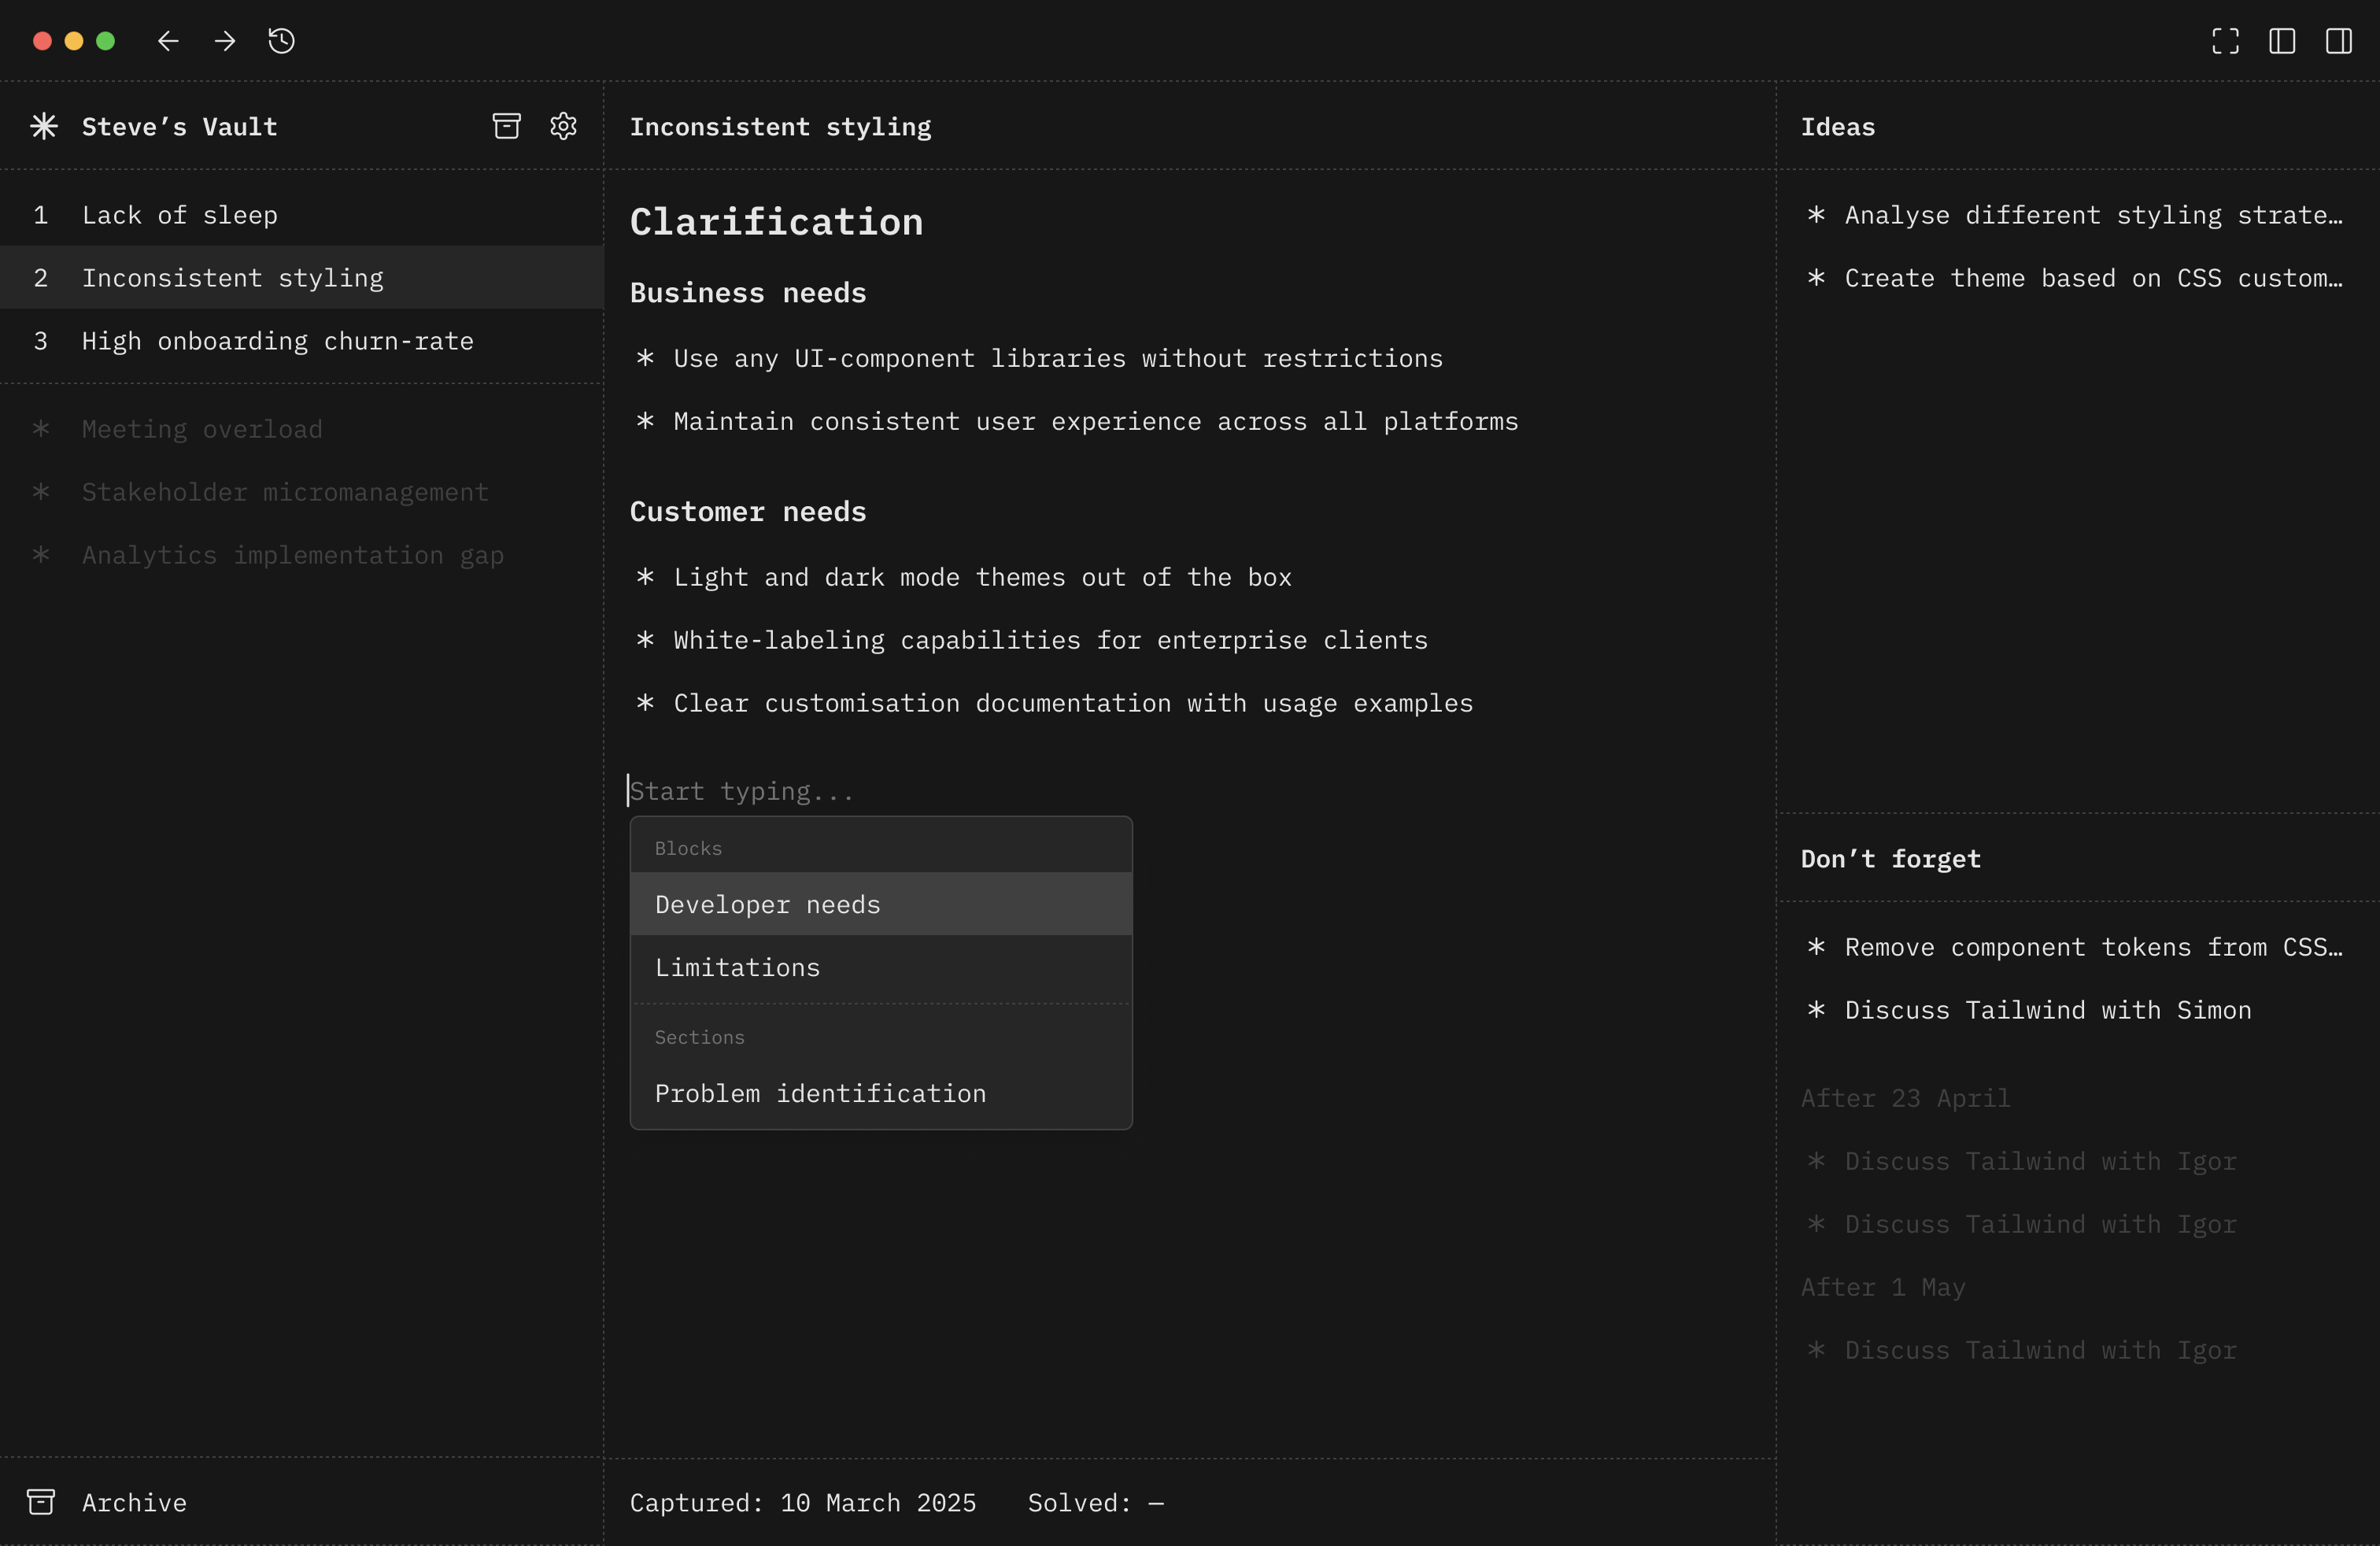Open version history with the clock icon
Image resolution: width=2380 pixels, height=1546 pixels.
(x=281, y=41)
